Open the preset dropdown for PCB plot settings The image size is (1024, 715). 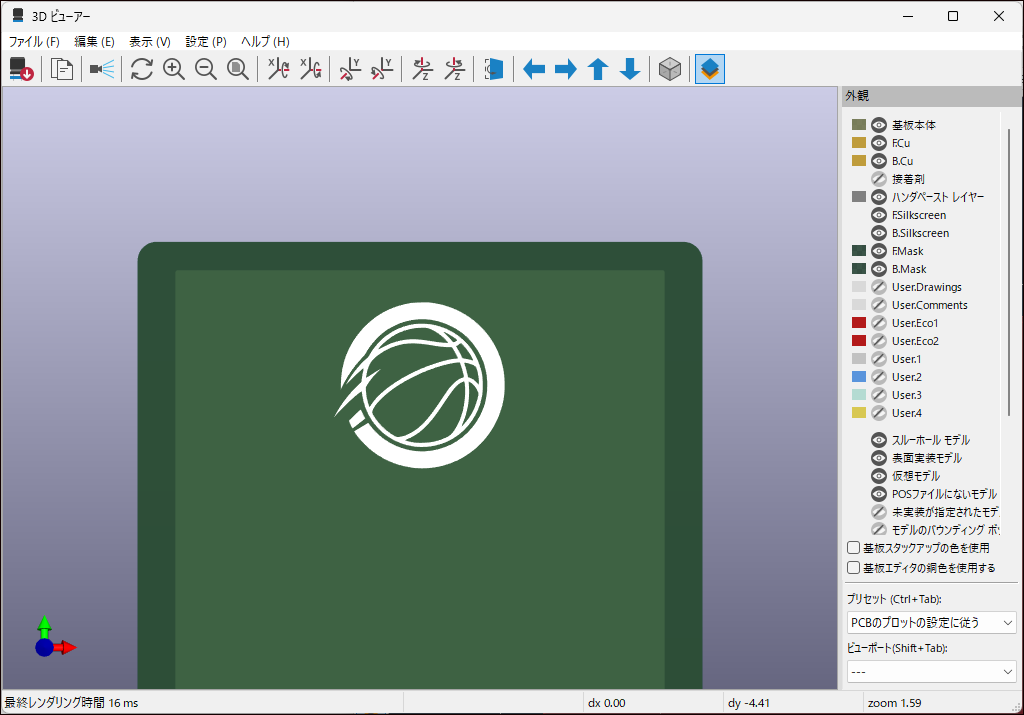tap(930, 622)
